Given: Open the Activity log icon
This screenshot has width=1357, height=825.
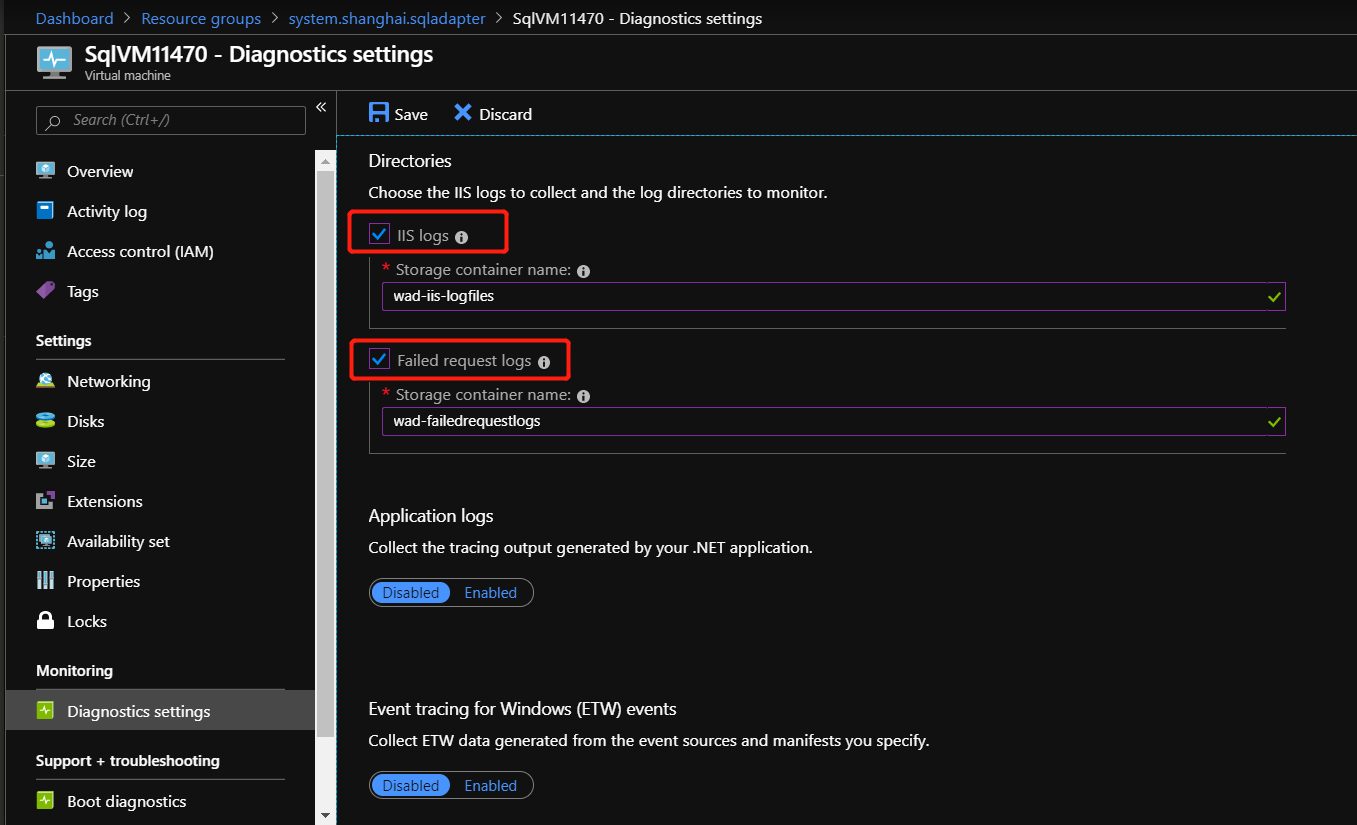Looking at the screenshot, I should point(46,211).
